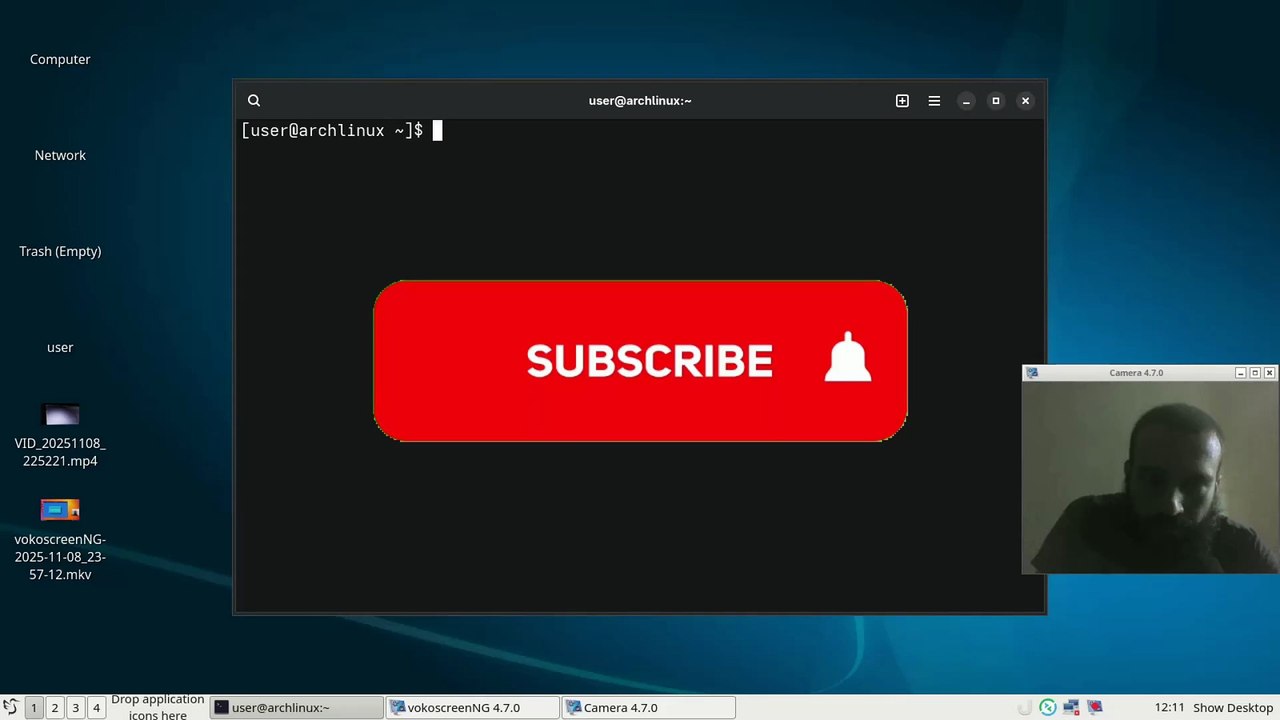
Task: Maximize the Camera 4.7.0 window
Action: pos(1255,373)
